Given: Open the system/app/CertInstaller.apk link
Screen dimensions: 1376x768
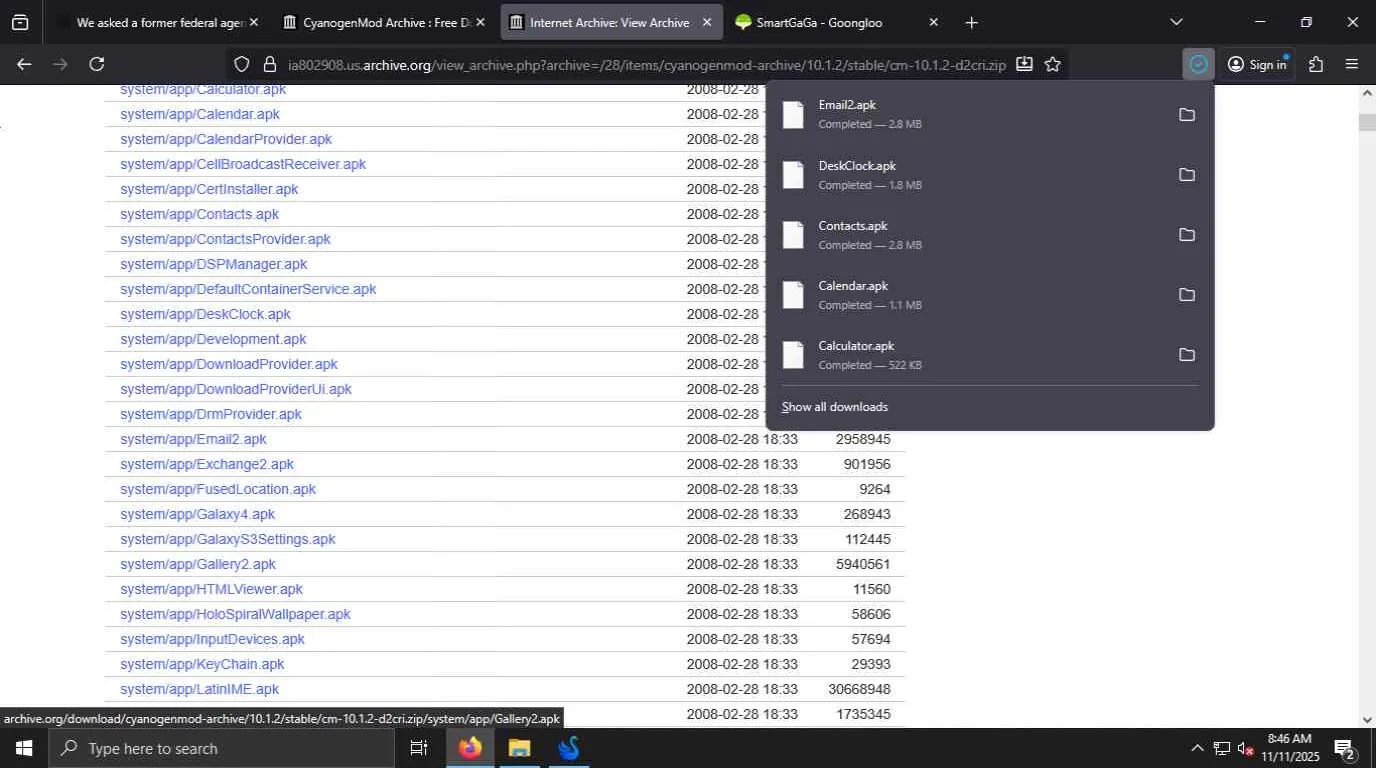Looking at the screenshot, I should [209, 189].
